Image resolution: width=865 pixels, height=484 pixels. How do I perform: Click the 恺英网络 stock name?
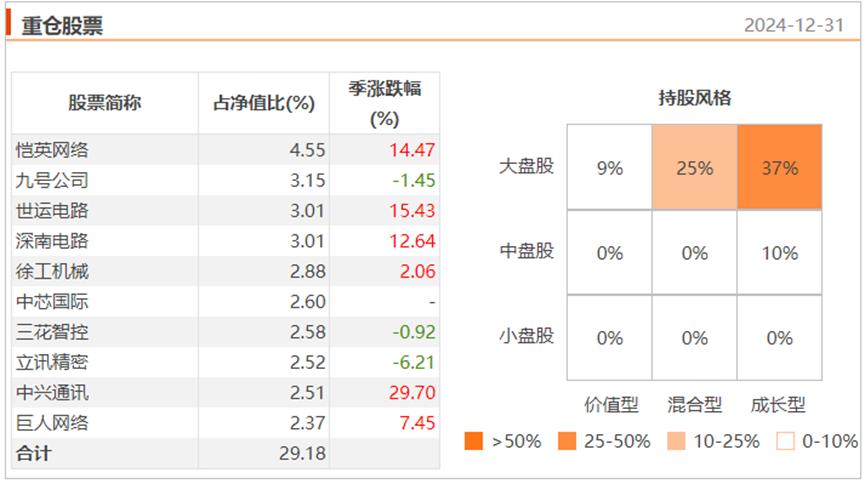point(53,150)
